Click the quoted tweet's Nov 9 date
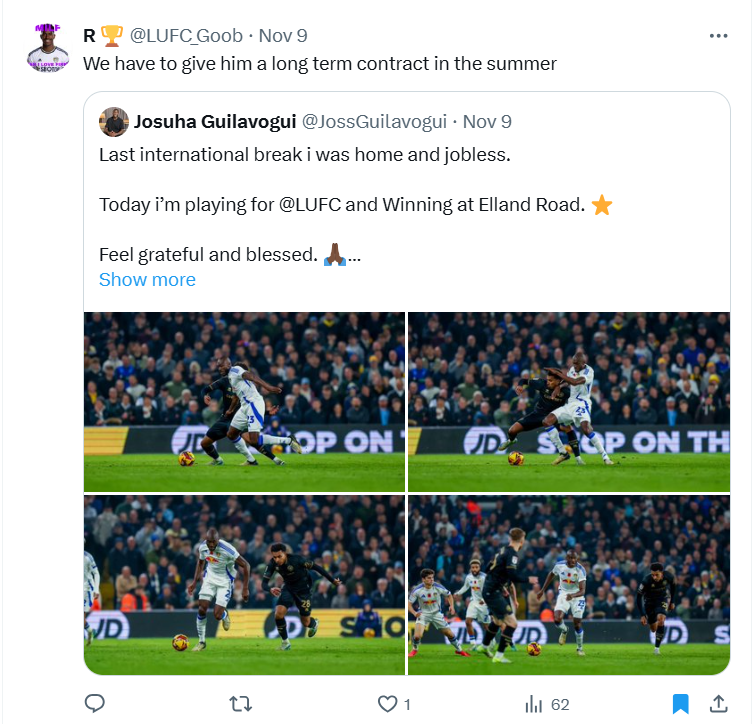 [x=487, y=122]
